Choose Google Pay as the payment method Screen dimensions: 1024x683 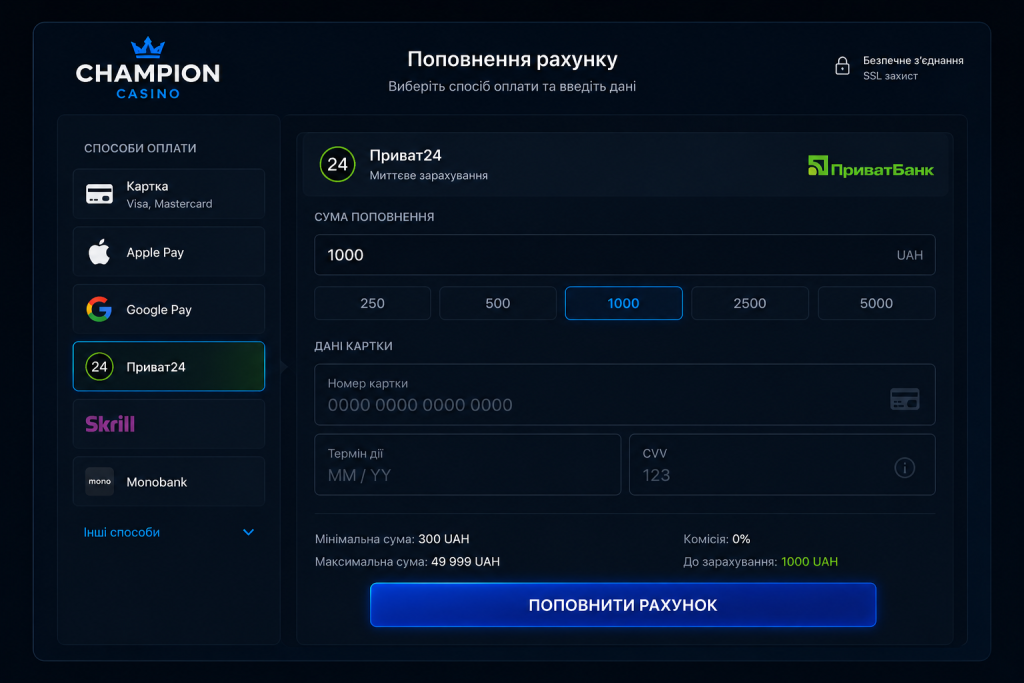168,309
